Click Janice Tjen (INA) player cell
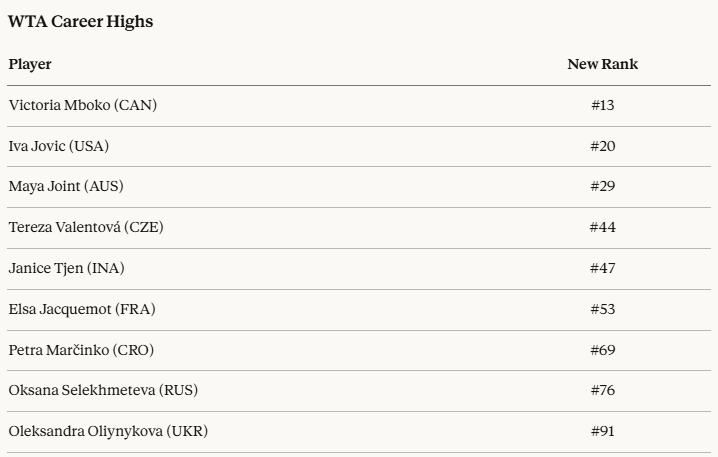The image size is (718, 457). (67, 268)
